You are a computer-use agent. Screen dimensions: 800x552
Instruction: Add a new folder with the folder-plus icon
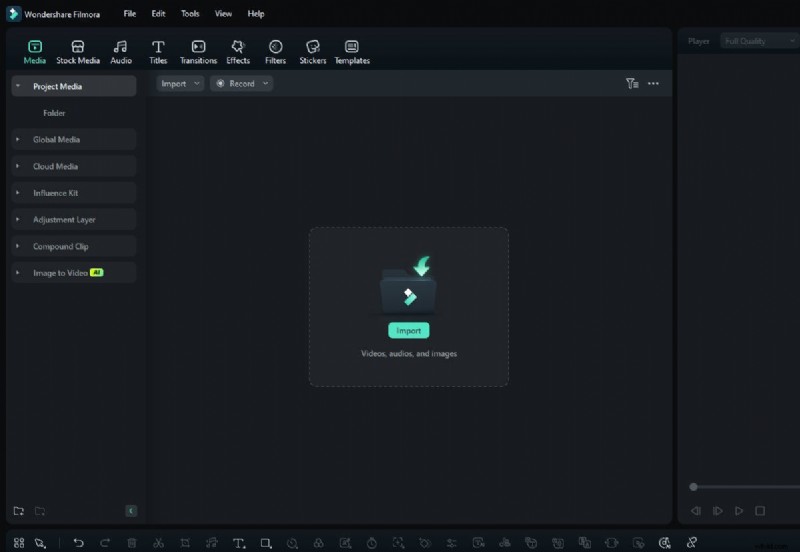19,511
